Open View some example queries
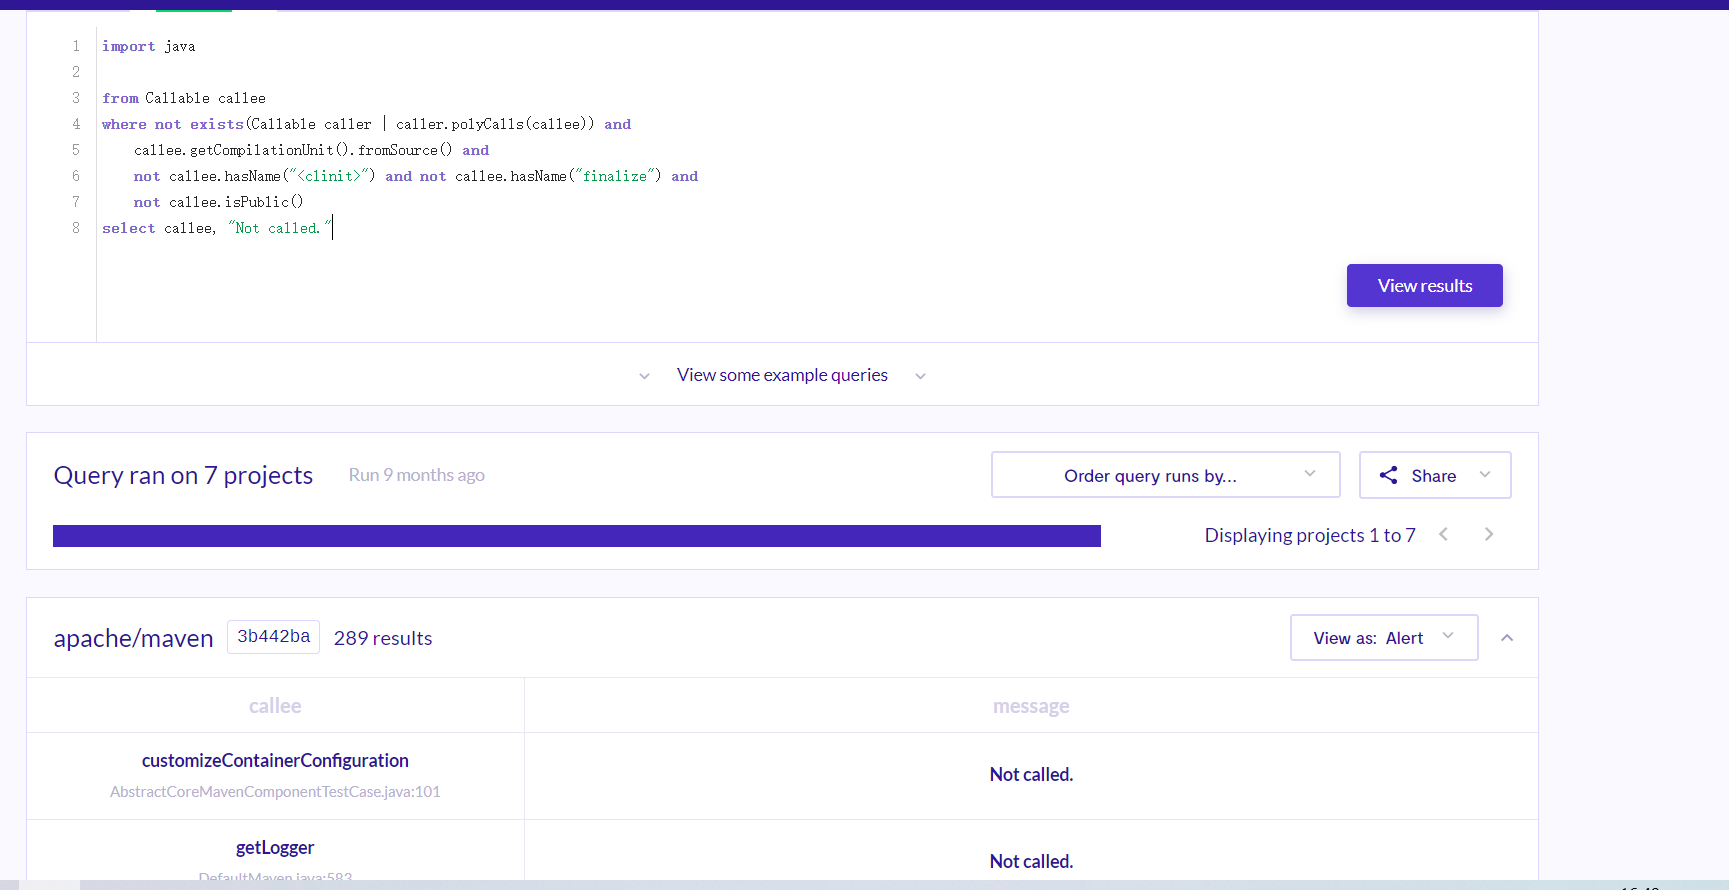 (782, 375)
